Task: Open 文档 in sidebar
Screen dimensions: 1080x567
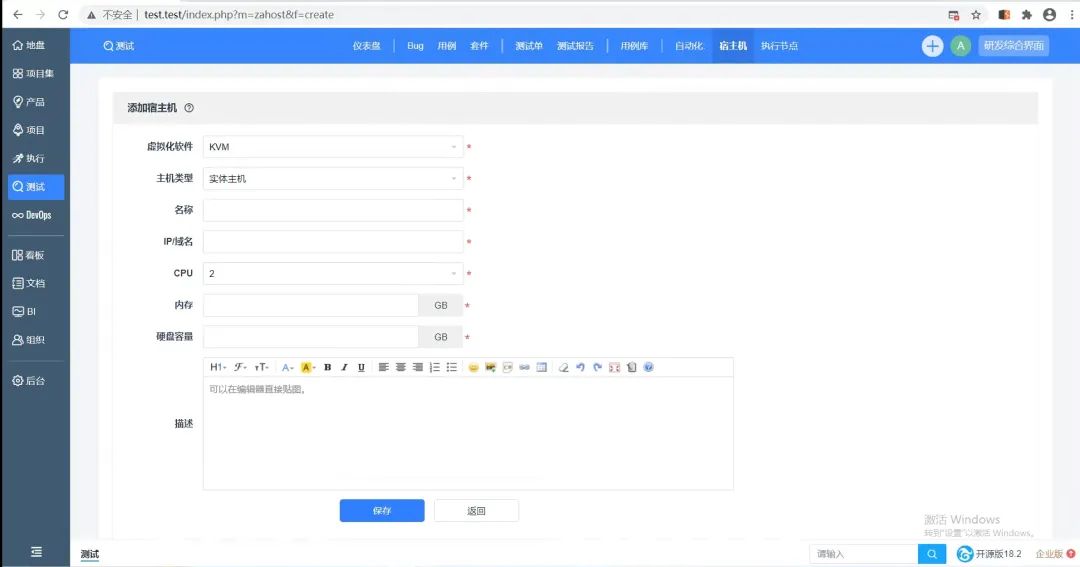Action: (x=29, y=283)
